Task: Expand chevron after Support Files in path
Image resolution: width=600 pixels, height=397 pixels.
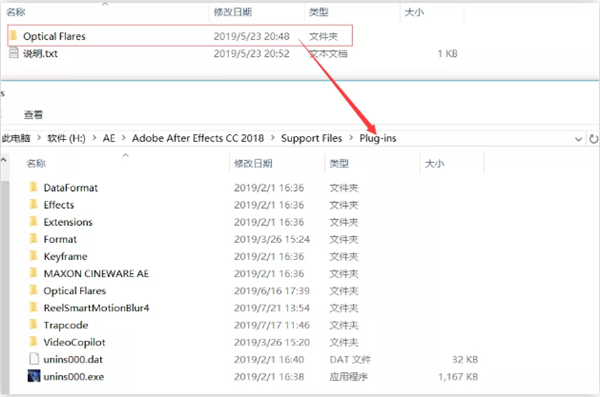Action: pos(351,138)
